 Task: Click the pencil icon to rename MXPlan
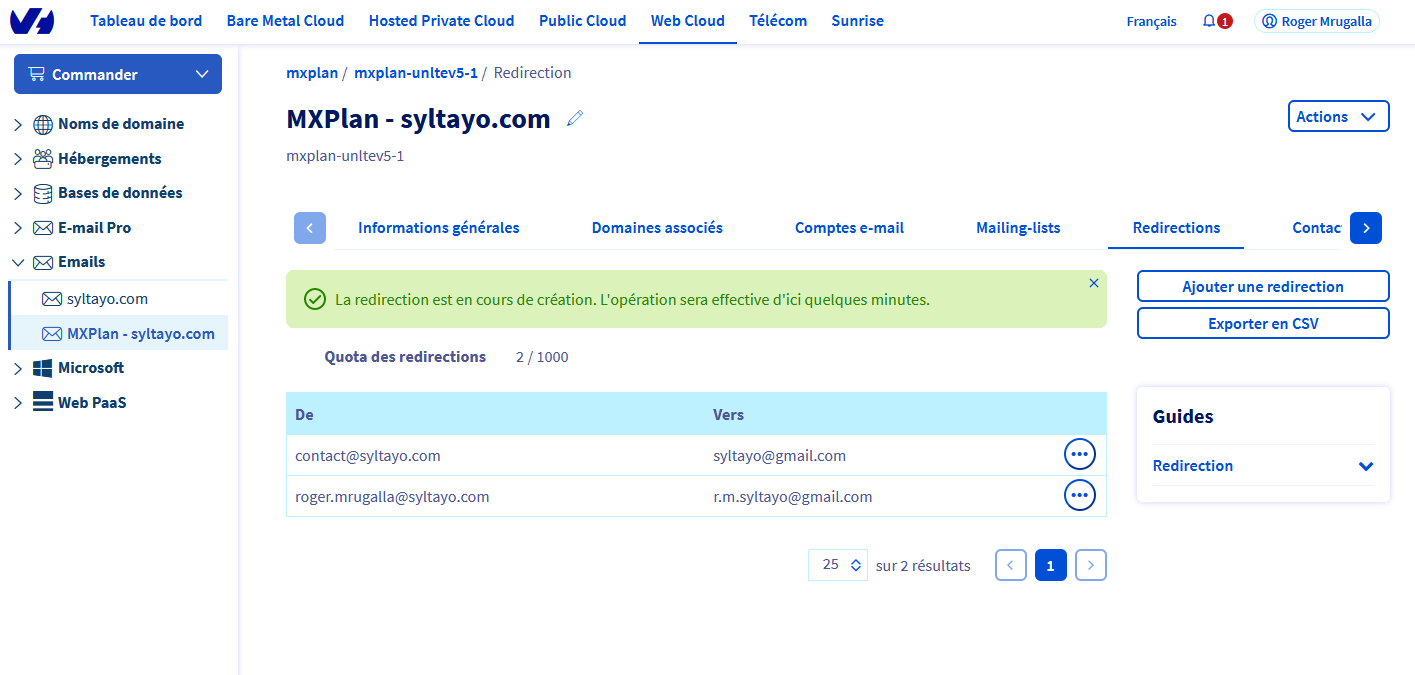(x=575, y=119)
